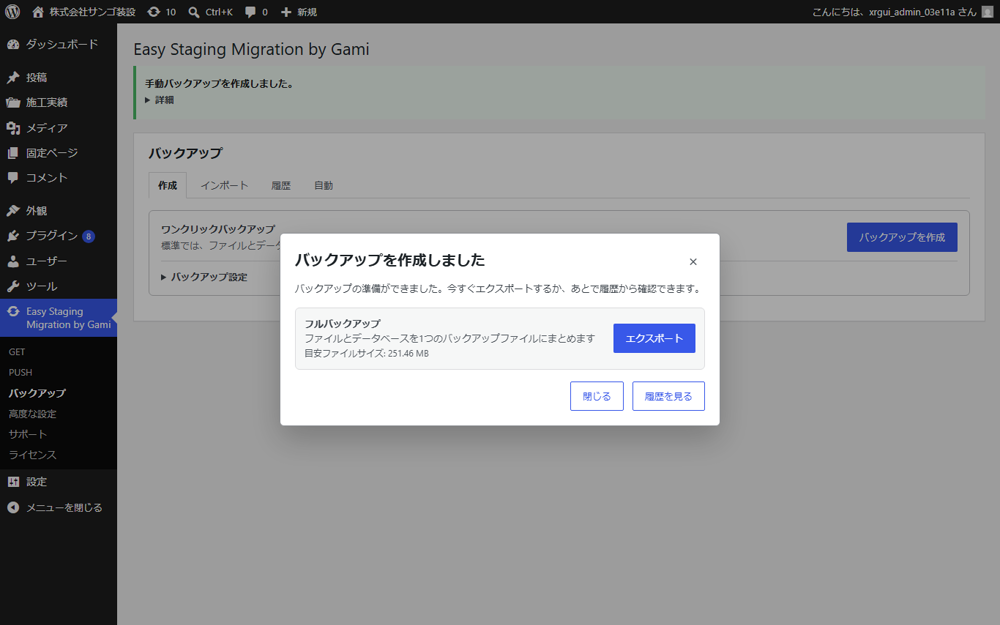
Task: Click the 目安ファイルサイズ: 251.46 MB text
Action: coord(367,353)
